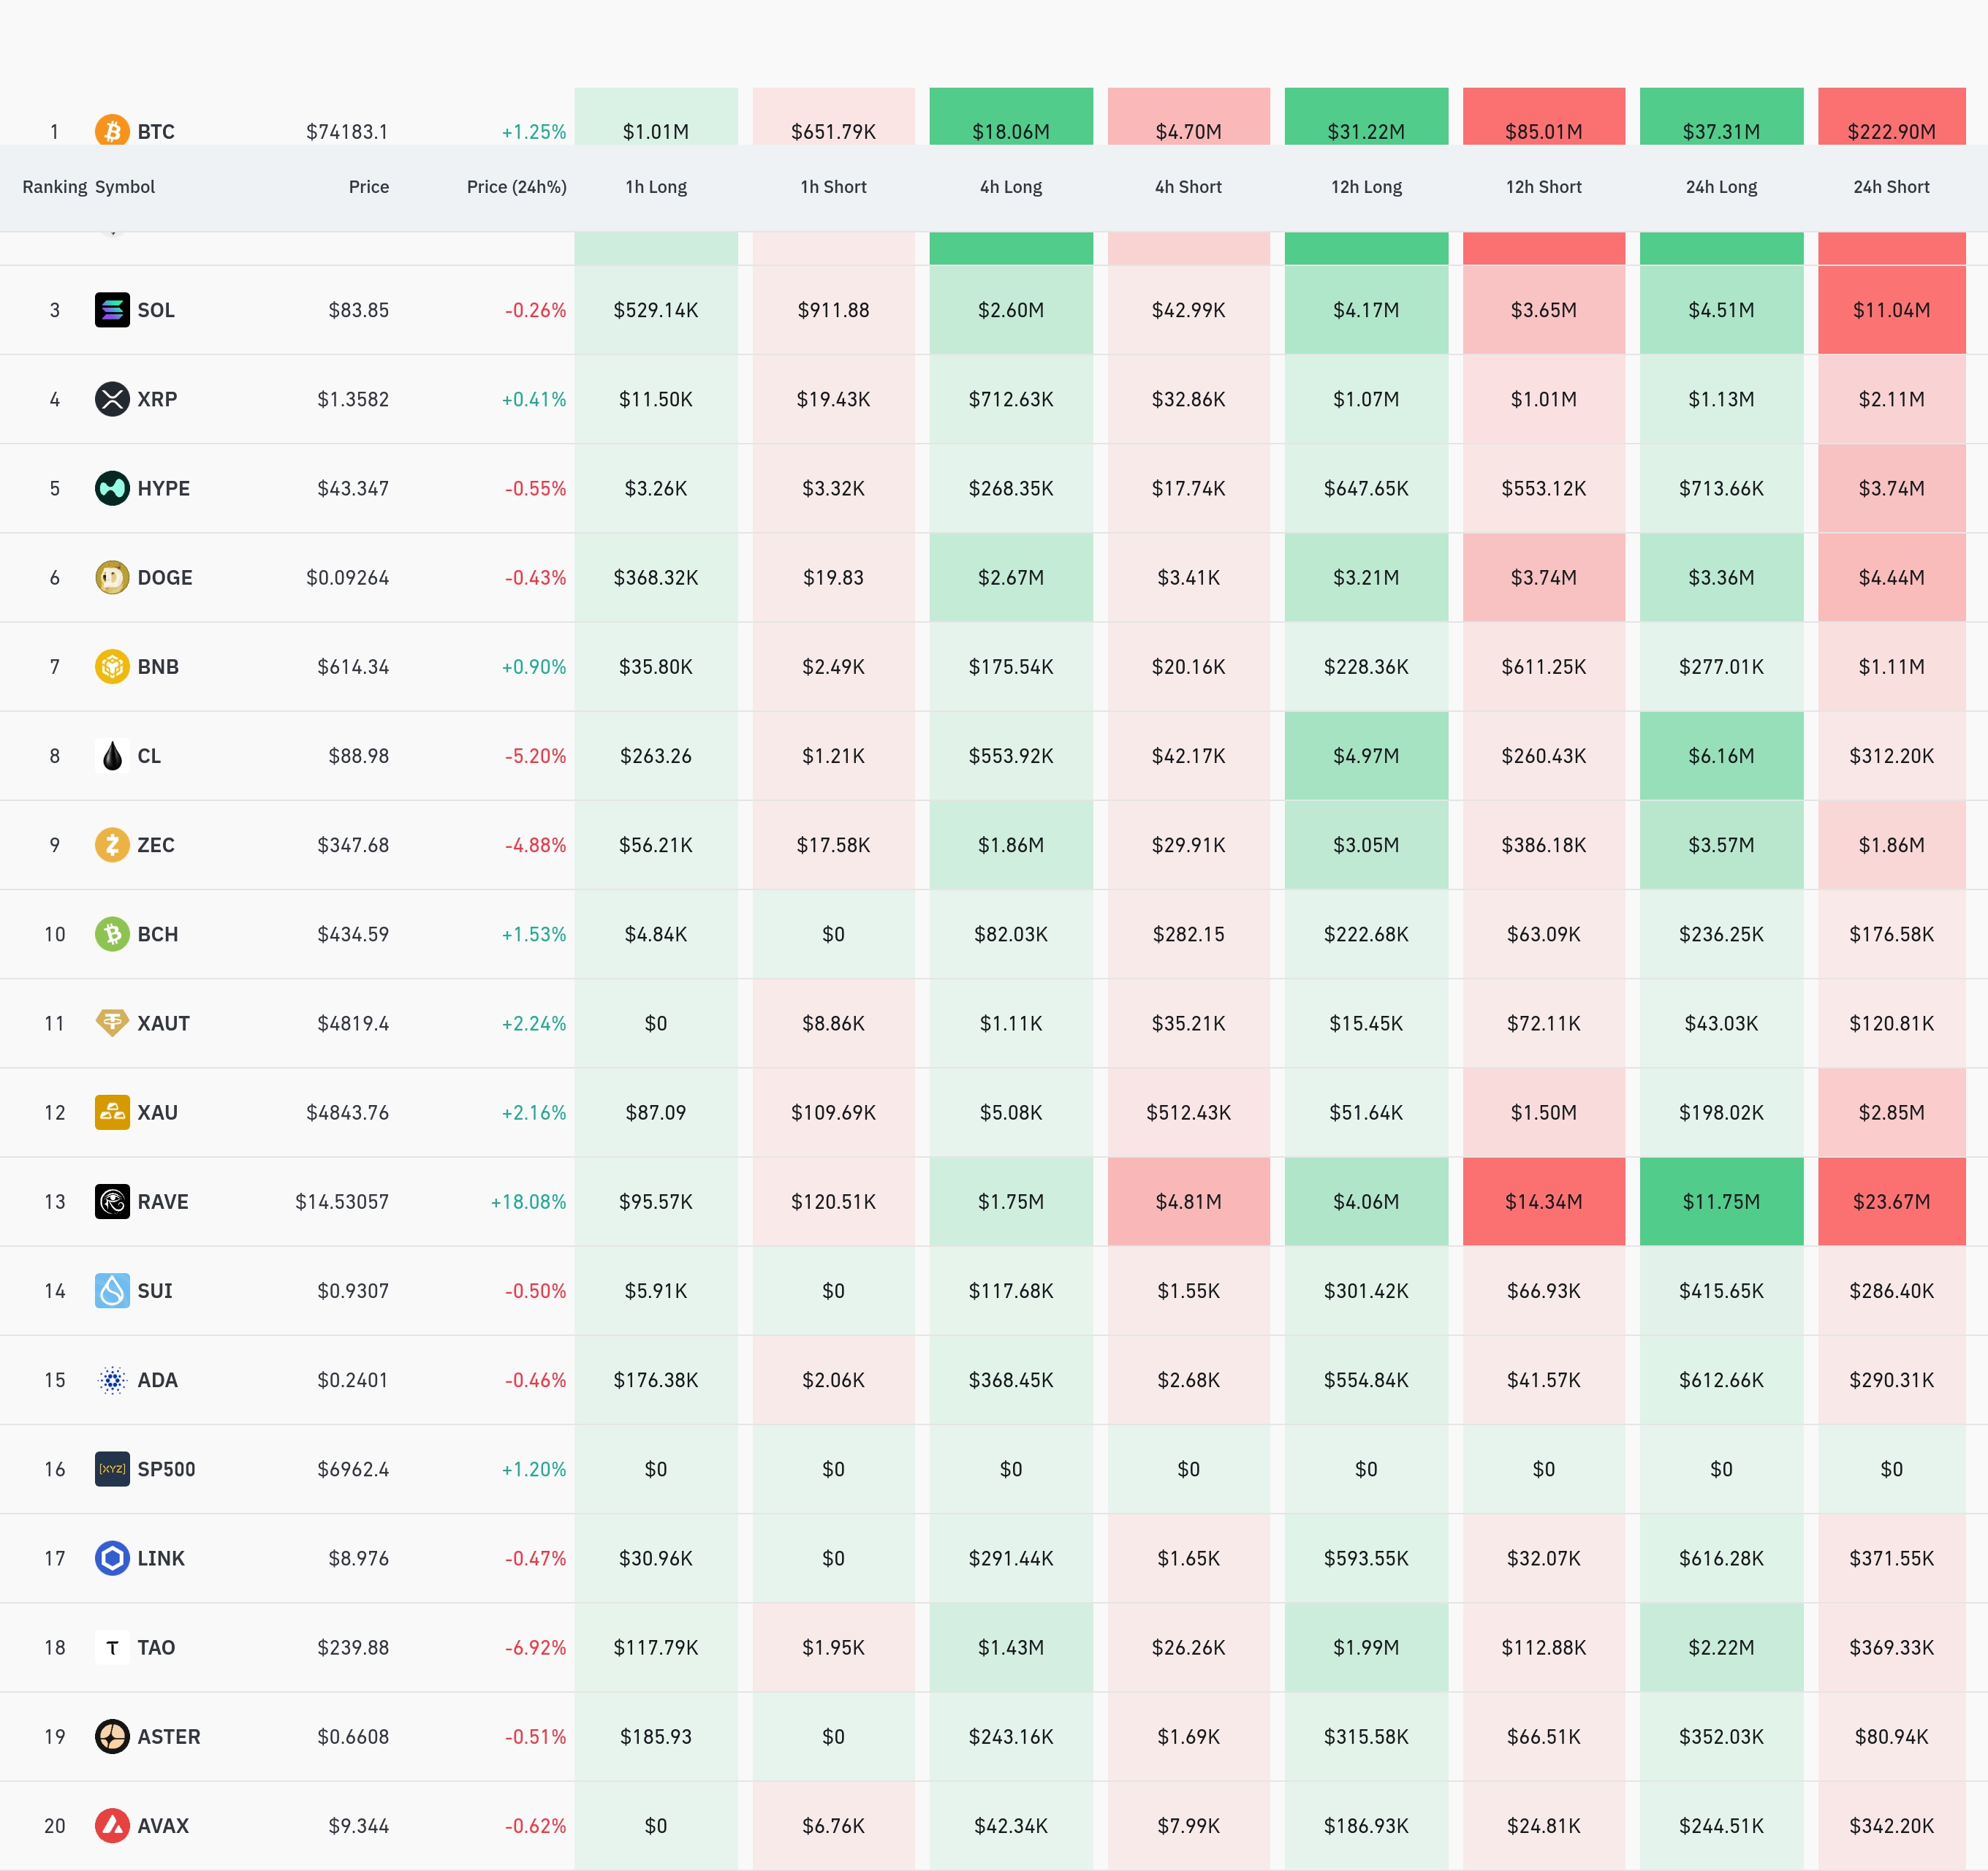Open the ASTER symbol link

tap(168, 1736)
